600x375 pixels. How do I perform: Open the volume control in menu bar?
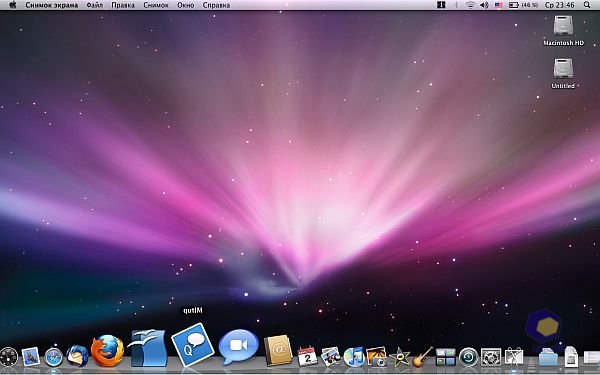tap(484, 5)
